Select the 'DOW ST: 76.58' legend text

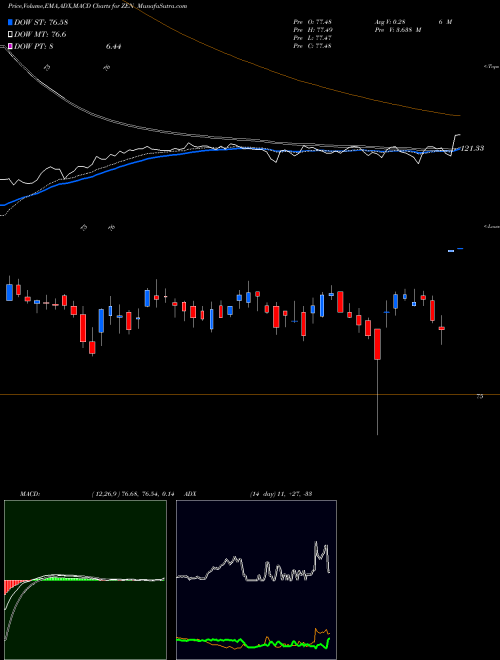point(41,22)
